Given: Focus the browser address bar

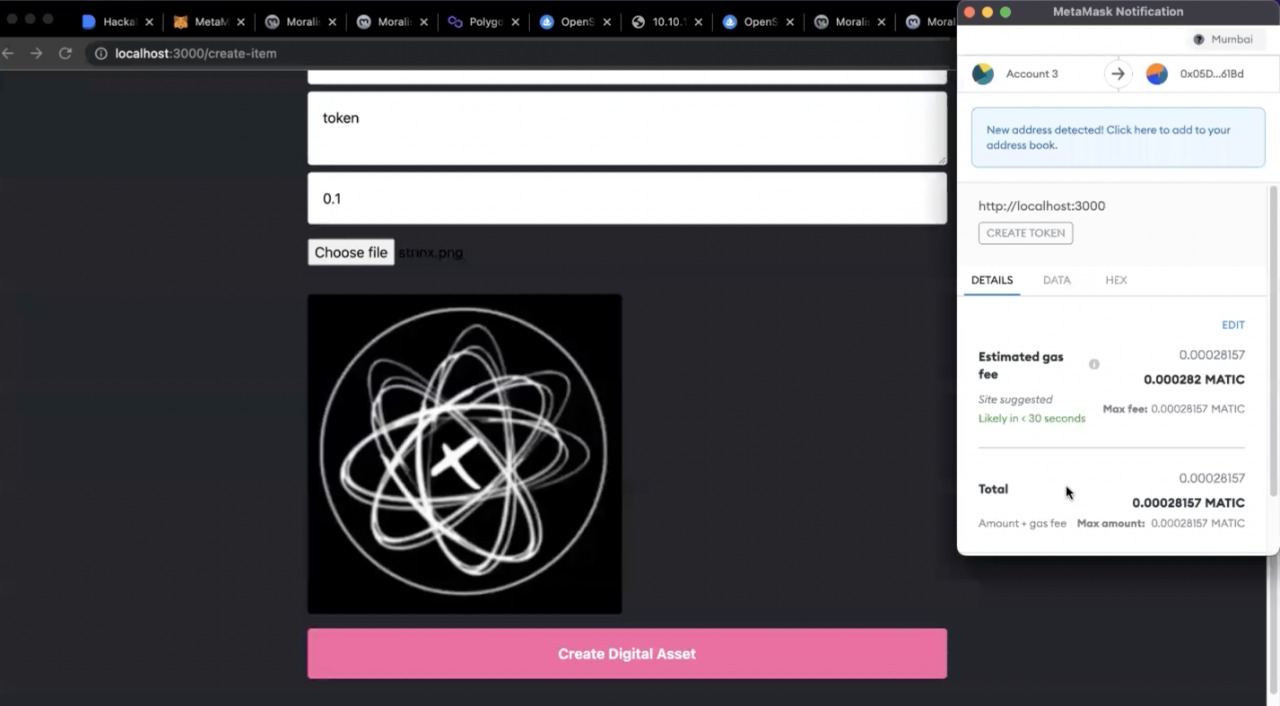Looking at the screenshot, I should pos(520,53).
